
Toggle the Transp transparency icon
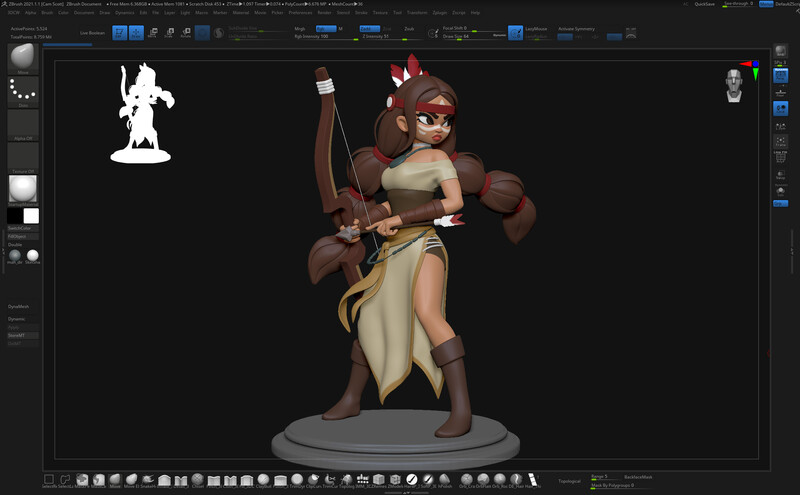point(780,175)
